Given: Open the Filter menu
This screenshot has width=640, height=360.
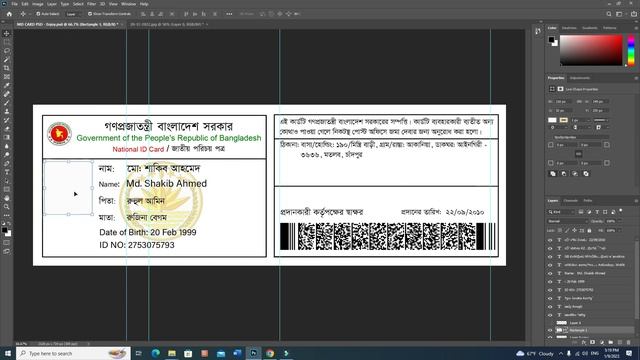Looking at the screenshot, I should [92, 4].
